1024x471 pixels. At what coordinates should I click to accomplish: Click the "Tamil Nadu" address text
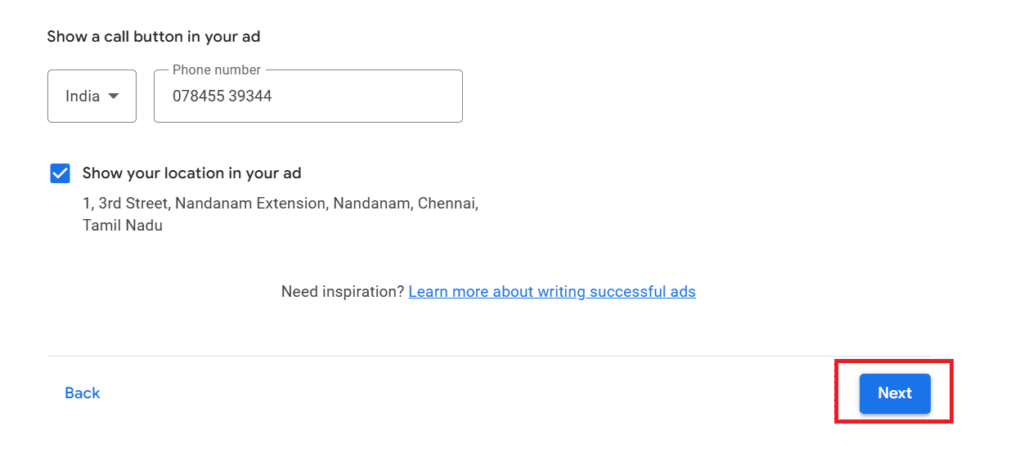click(123, 226)
